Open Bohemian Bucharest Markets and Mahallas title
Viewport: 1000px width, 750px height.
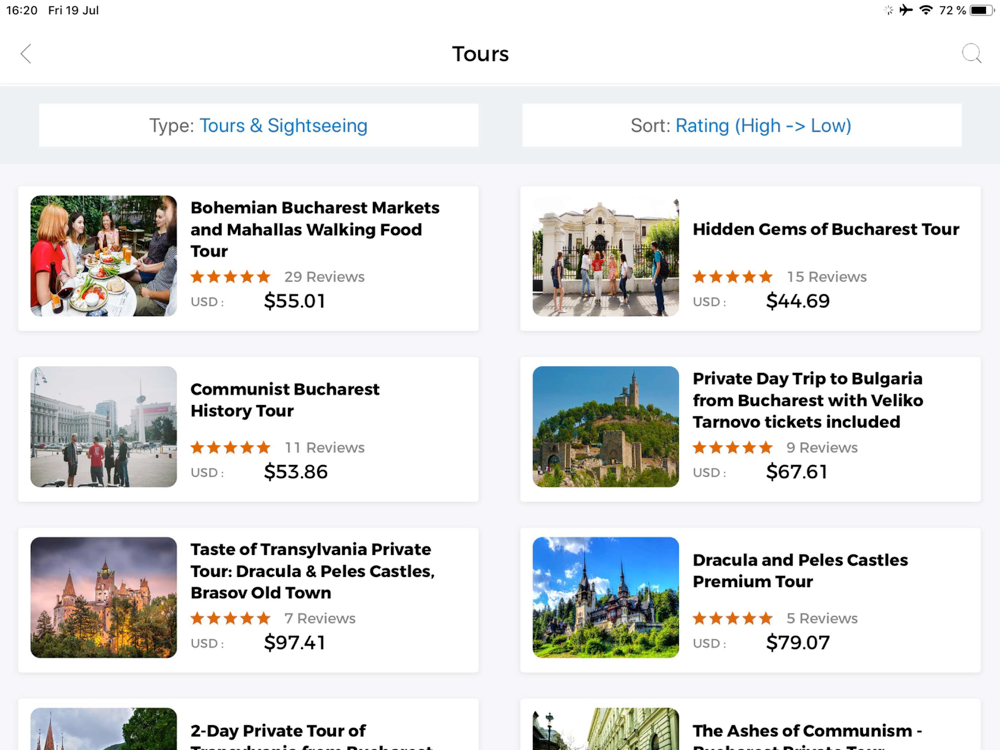[x=315, y=230]
